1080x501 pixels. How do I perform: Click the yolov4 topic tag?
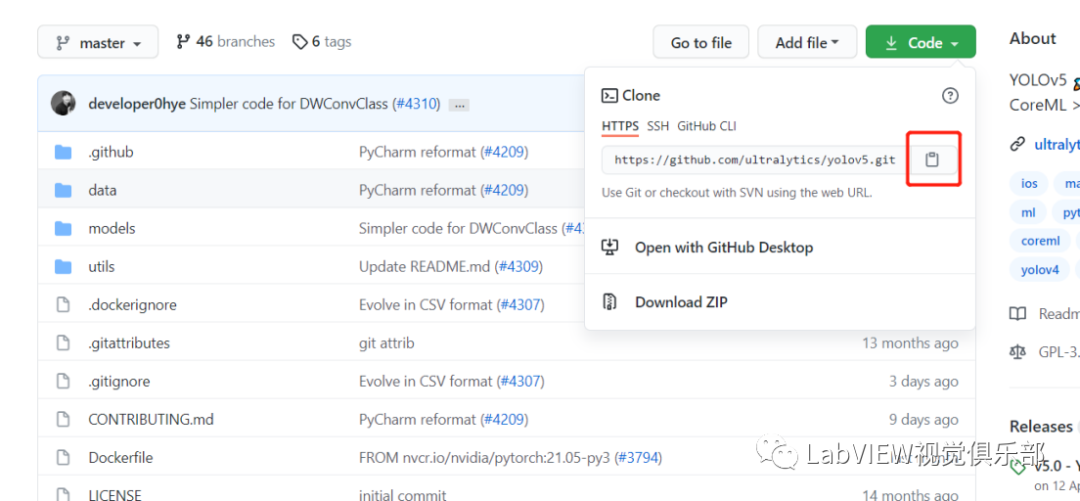[1040, 269]
